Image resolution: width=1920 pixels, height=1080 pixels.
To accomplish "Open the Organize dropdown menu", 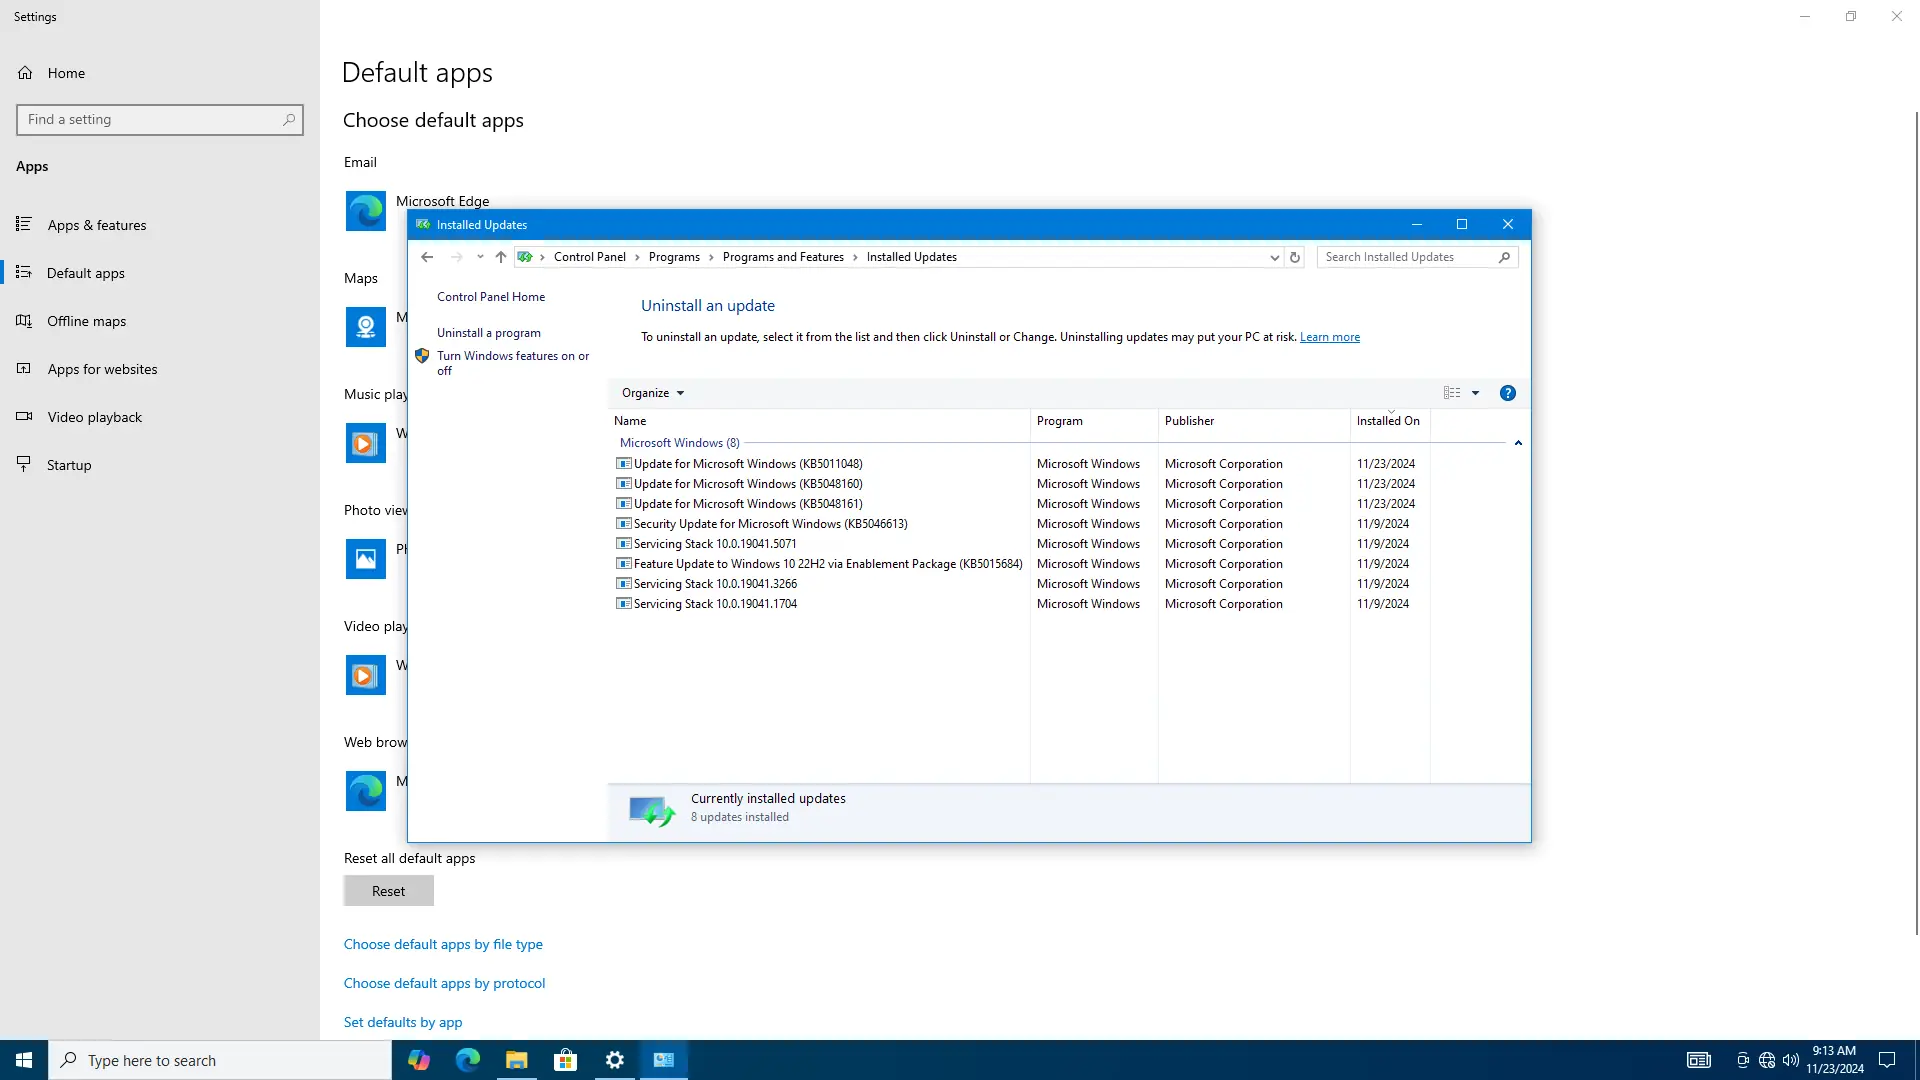I will click(x=652, y=393).
